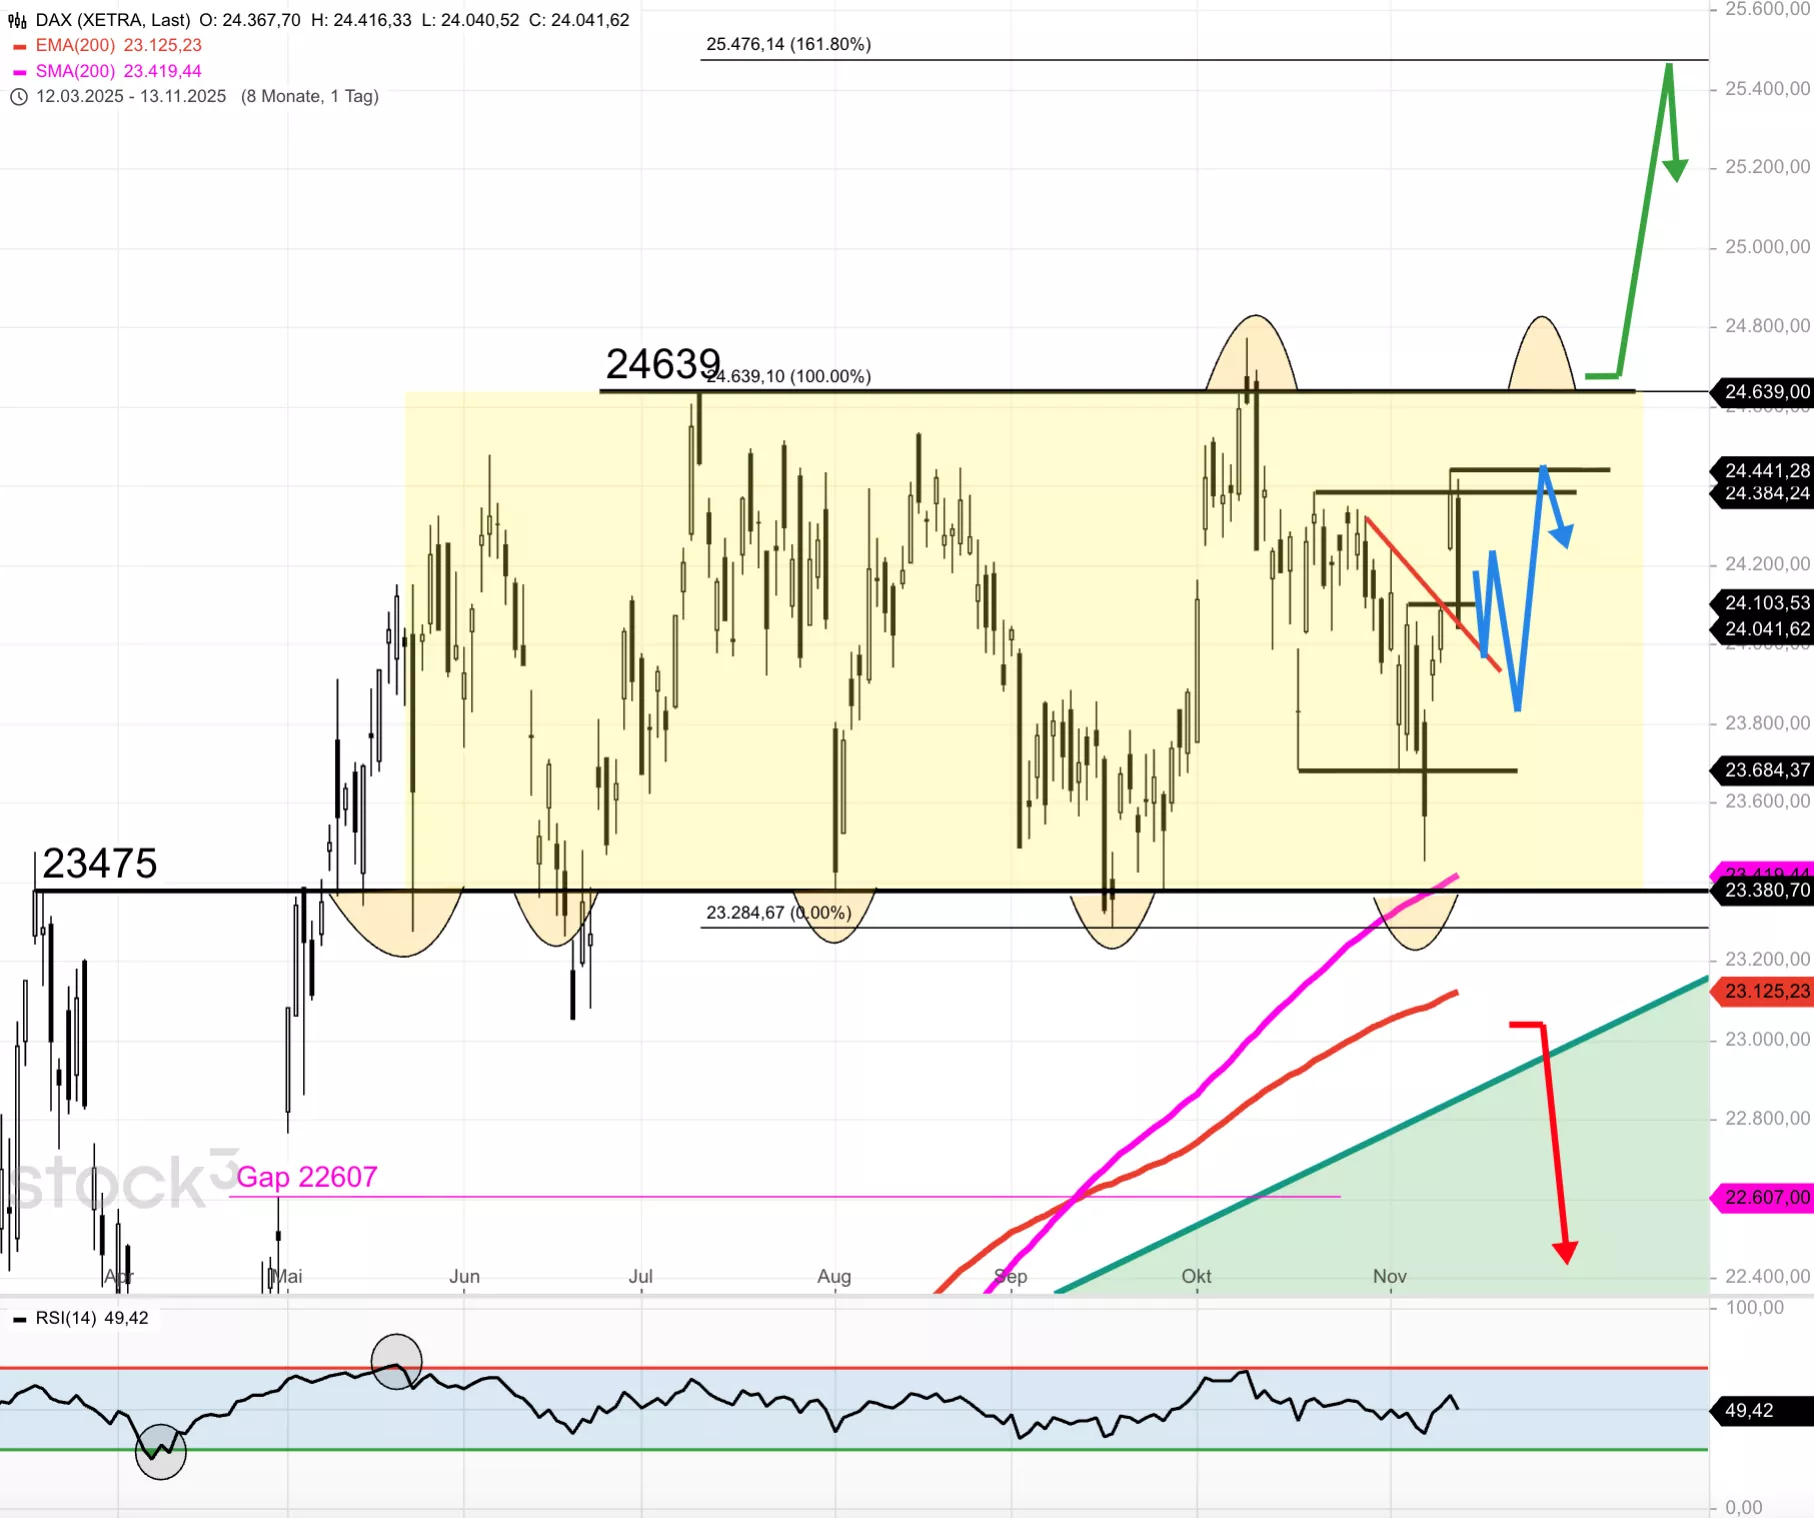
Task: Click the clock icon next to date range
Action: (x=18, y=97)
